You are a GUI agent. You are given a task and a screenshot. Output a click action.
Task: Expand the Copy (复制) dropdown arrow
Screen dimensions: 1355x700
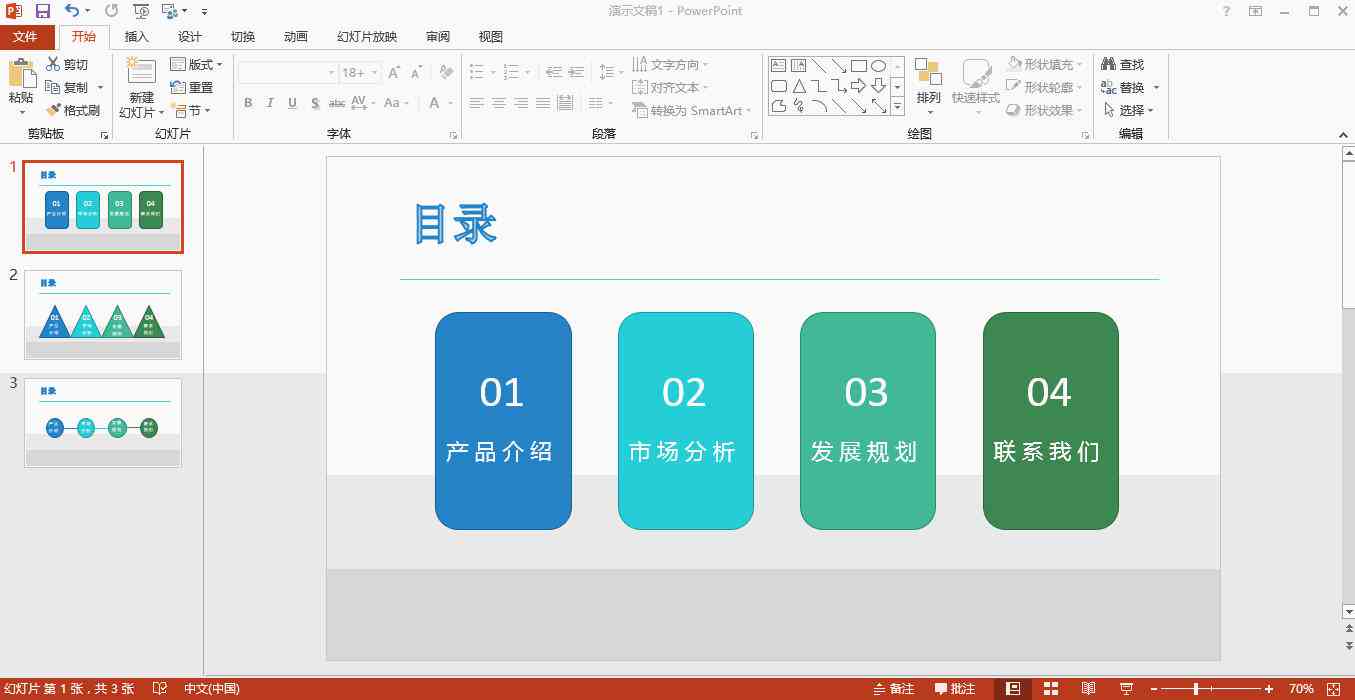pyautogui.click(x=100, y=87)
